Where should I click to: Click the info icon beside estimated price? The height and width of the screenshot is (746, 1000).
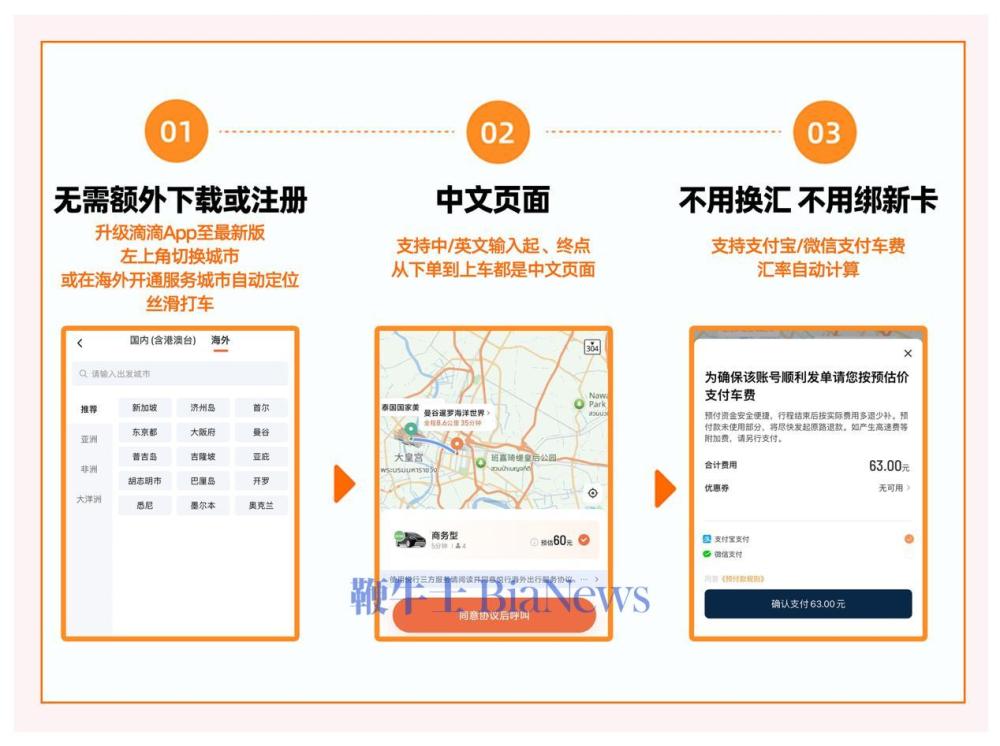click(534, 542)
